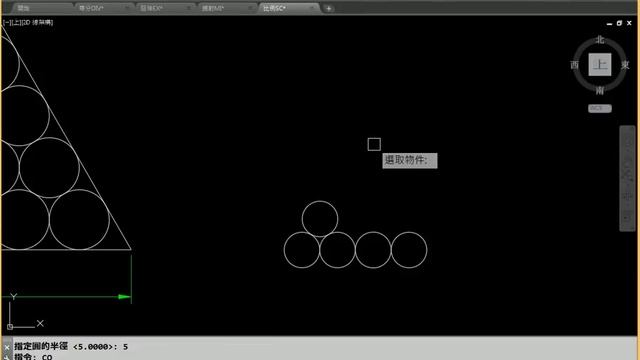Viewport: 640px width, 360px height.
Task: Open the [-] viewport controls menu
Action: point(7,22)
